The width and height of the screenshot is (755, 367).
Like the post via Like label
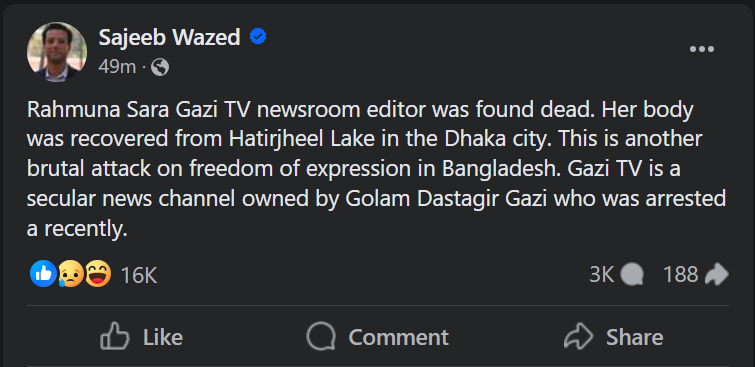click(x=163, y=337)
